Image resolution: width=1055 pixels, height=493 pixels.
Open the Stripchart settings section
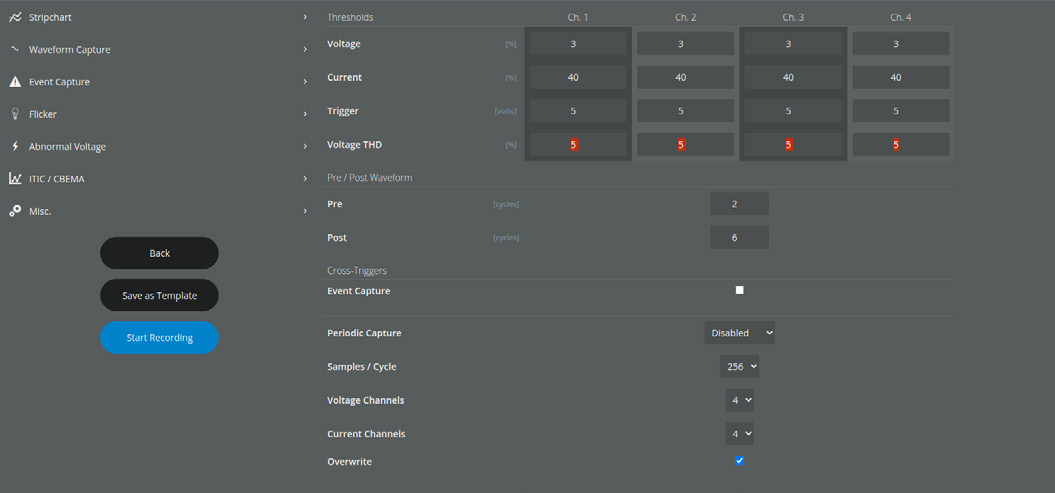(159, 17)
